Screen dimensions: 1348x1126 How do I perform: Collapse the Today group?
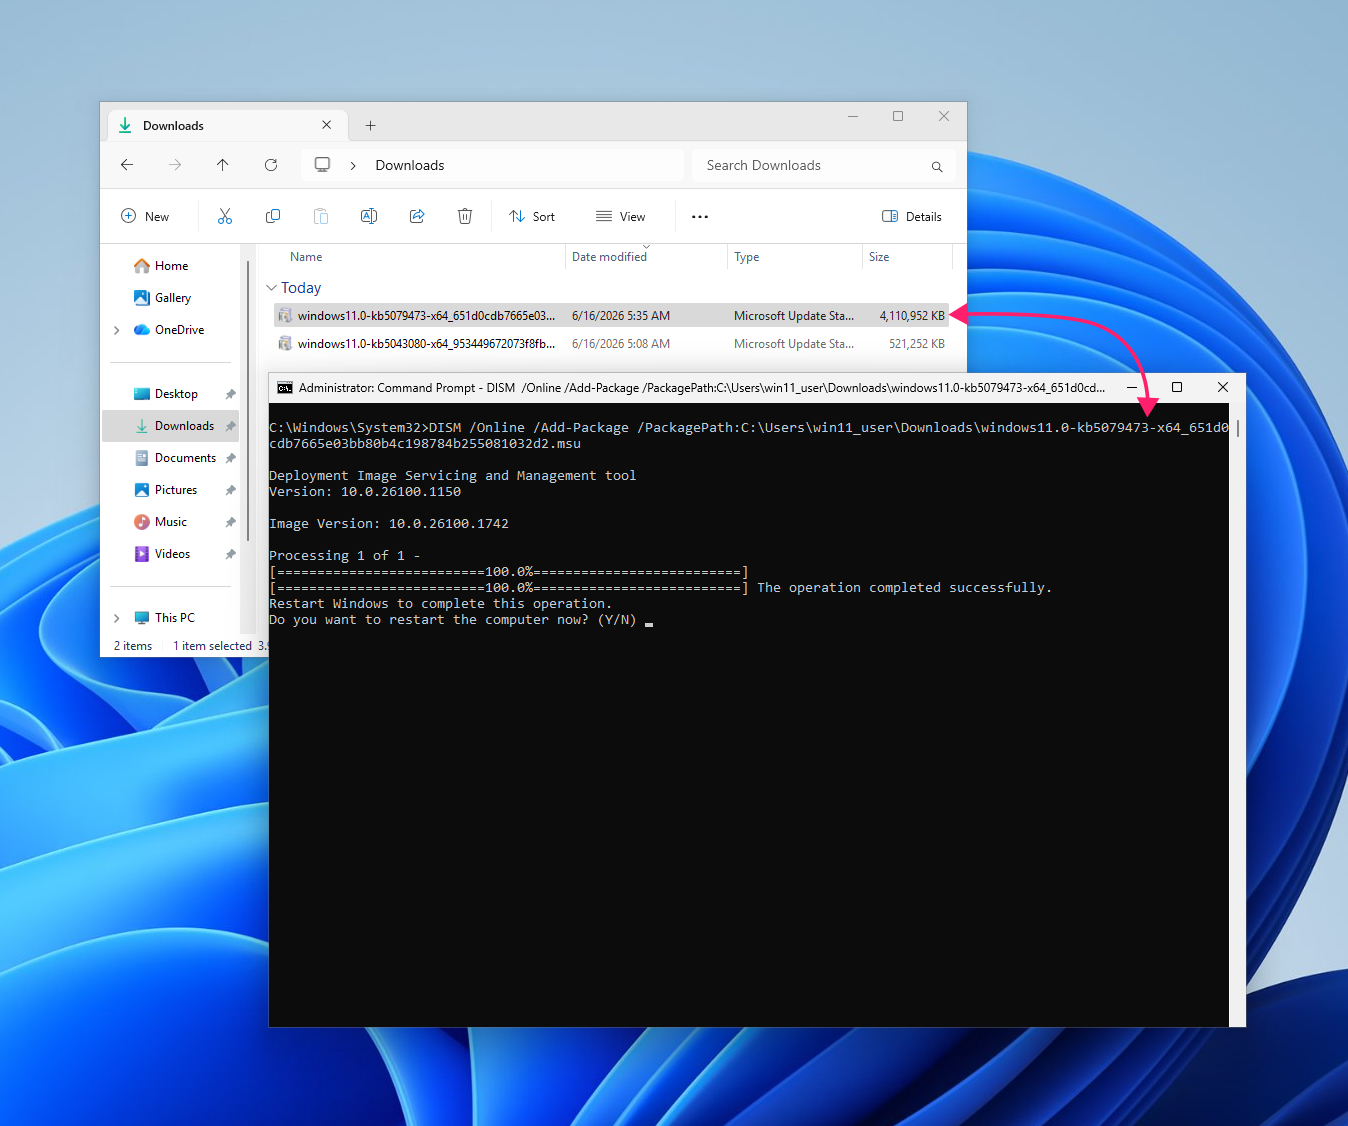pos(271,288)
